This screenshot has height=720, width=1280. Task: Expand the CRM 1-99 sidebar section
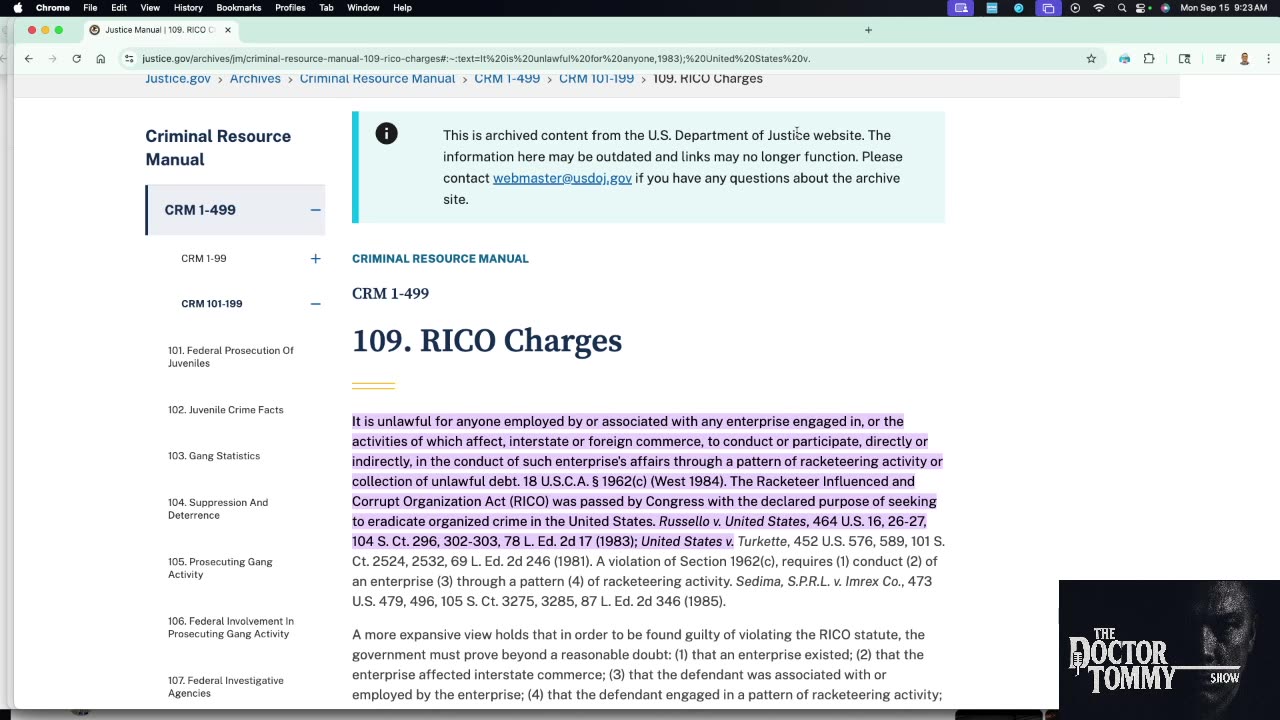point(315,258)
